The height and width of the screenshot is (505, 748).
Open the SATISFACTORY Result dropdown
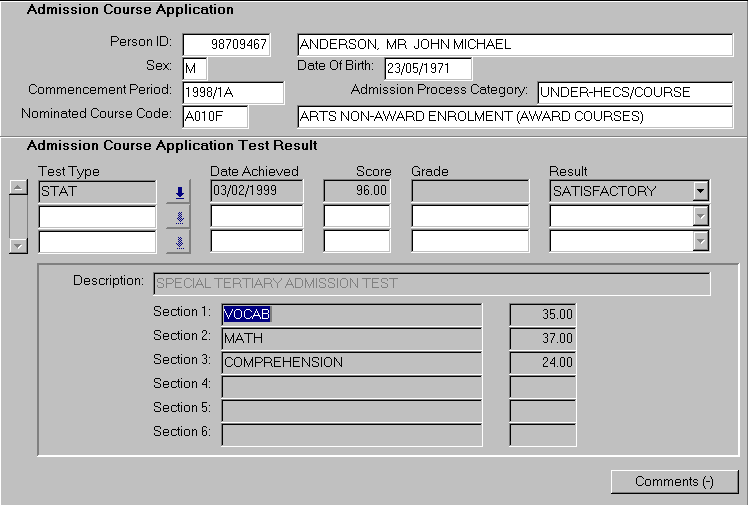(x=700, y=191)
